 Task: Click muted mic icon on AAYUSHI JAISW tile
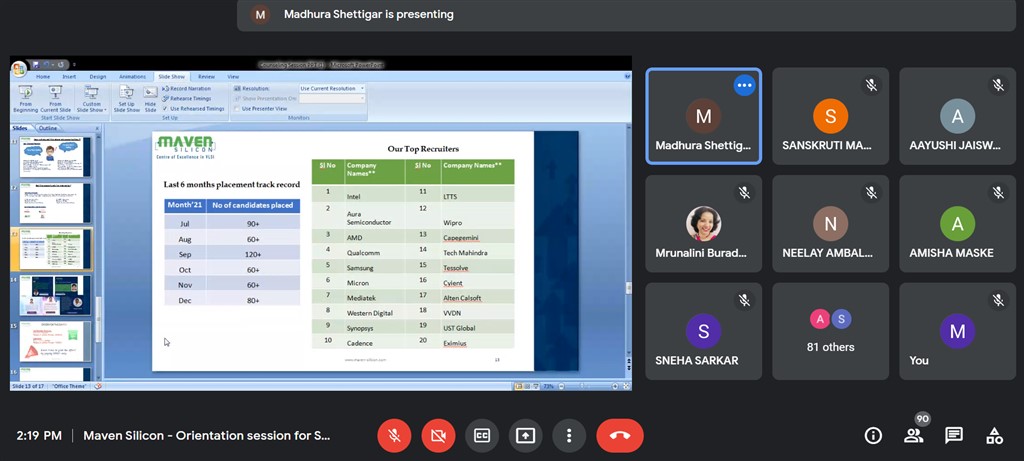[998, 85]
